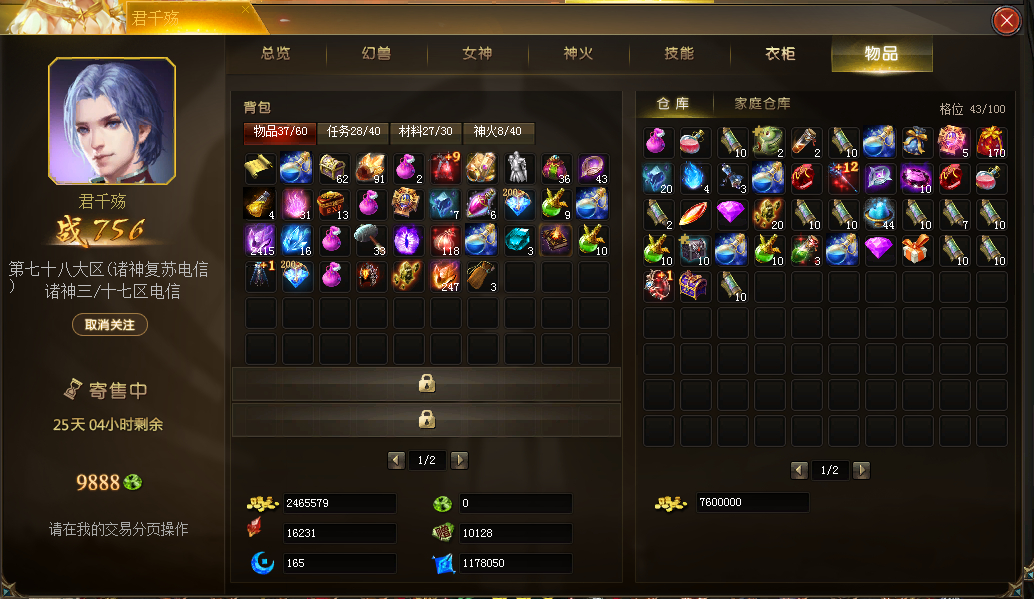Image resolution: width=1034 pixels, height=599 pixels.
Task: Select the 任务28/40 backpack tab
Action: point(353,132)
